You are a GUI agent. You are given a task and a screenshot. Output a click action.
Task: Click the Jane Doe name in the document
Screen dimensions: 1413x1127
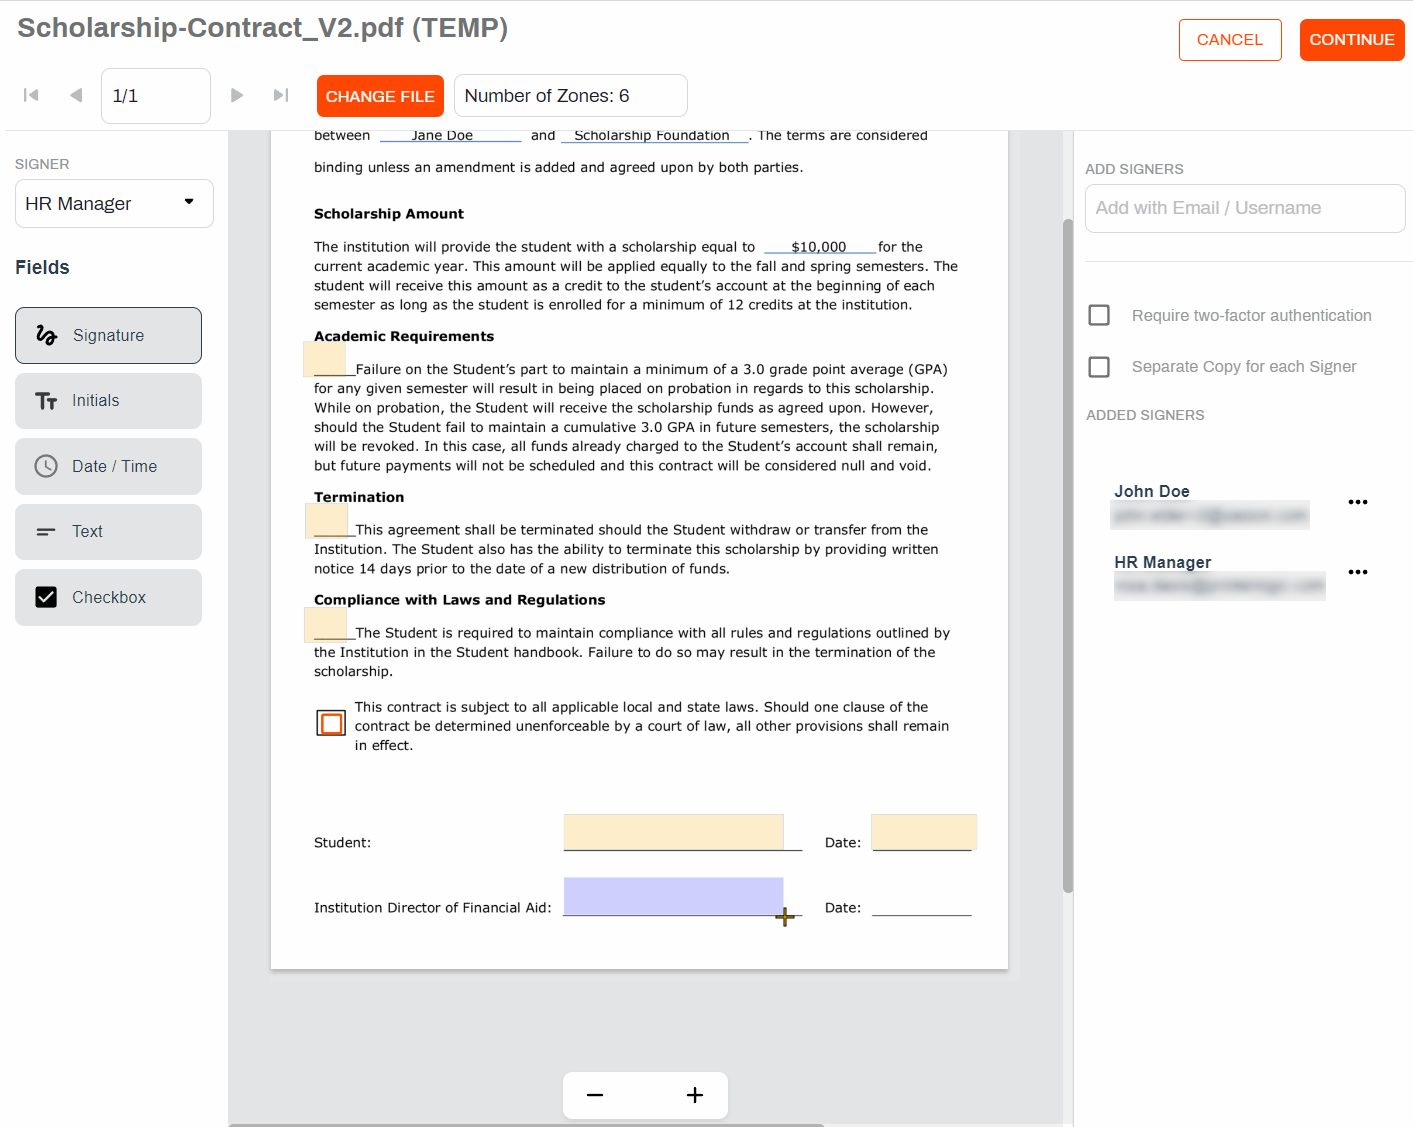(x=442, y=136)
